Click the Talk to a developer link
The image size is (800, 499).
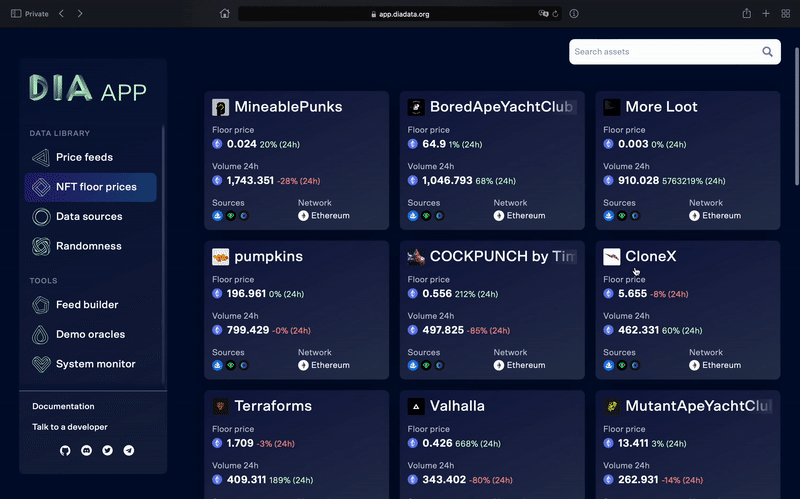70,427
